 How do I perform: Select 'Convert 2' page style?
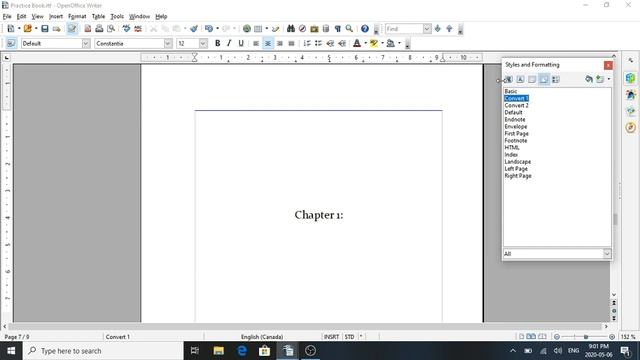pyautogui.click(x=516, y=105)
